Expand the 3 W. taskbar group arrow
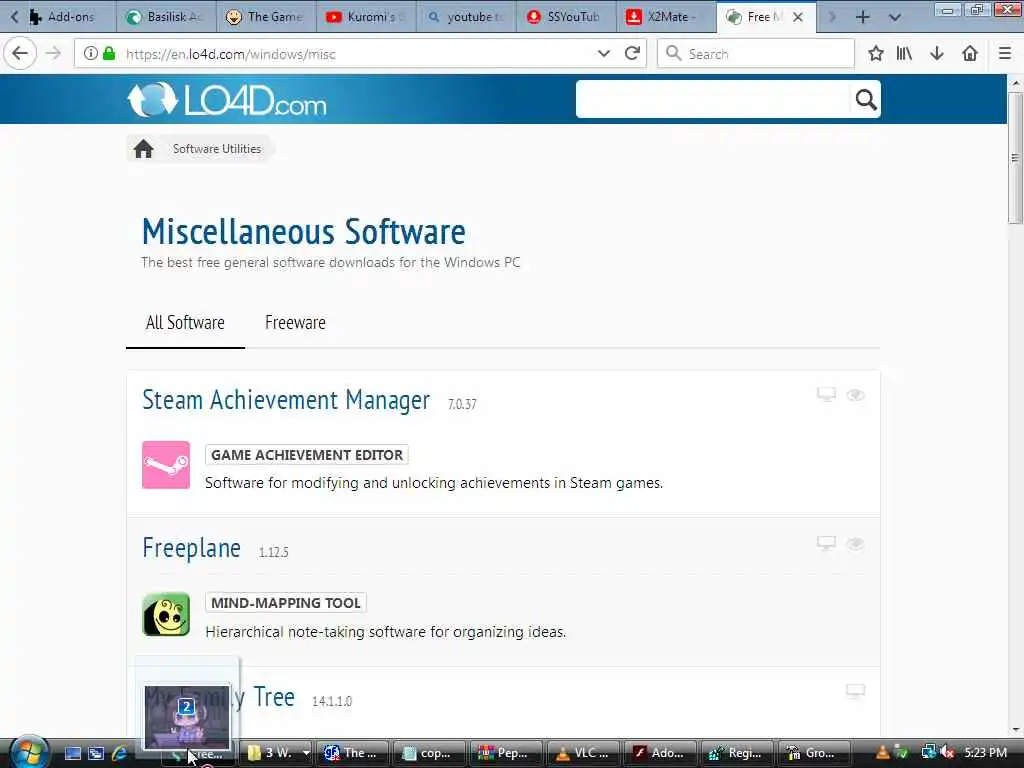This screenshot has width=1024, height=768. (x=306, y=753)
